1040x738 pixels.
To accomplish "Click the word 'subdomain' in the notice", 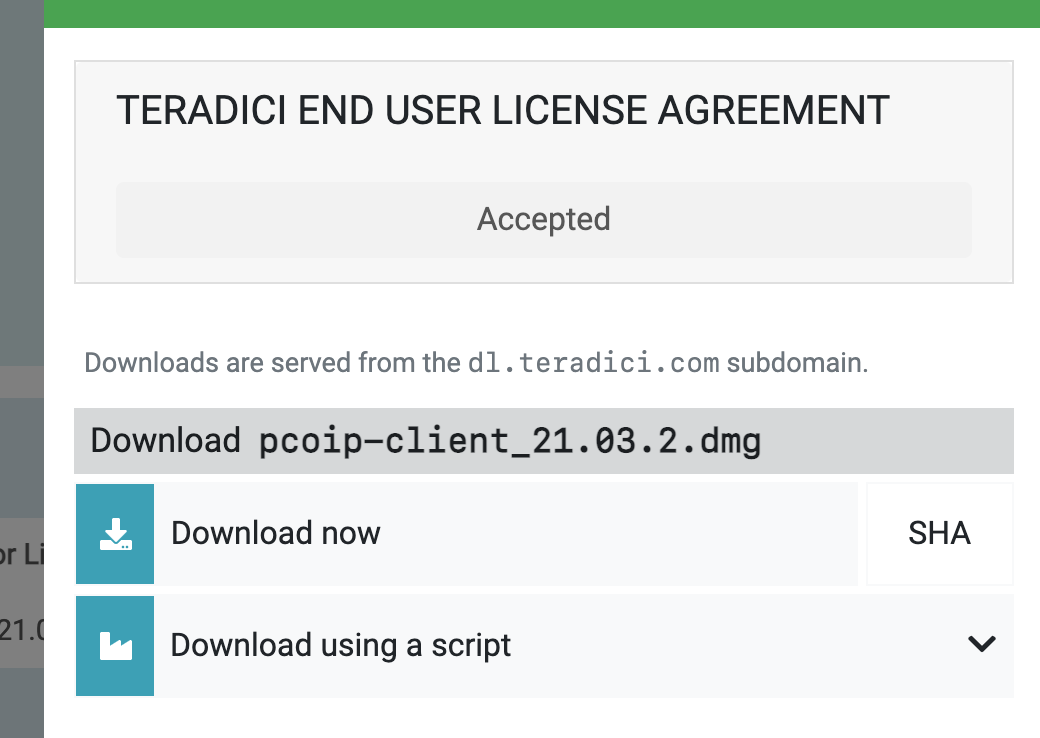I will click(x=795, y=362).
